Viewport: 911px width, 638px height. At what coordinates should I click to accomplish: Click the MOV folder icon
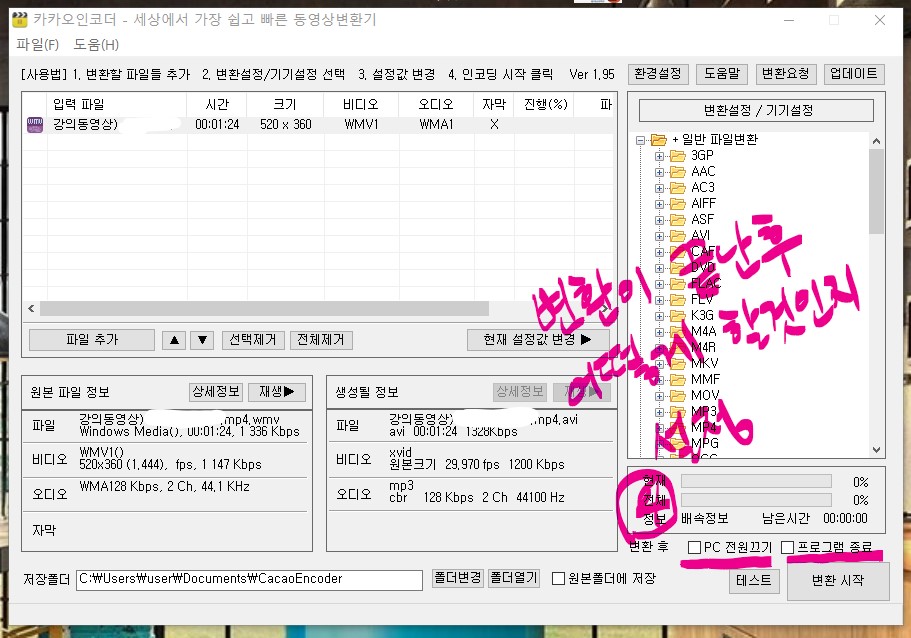[677, 396]
